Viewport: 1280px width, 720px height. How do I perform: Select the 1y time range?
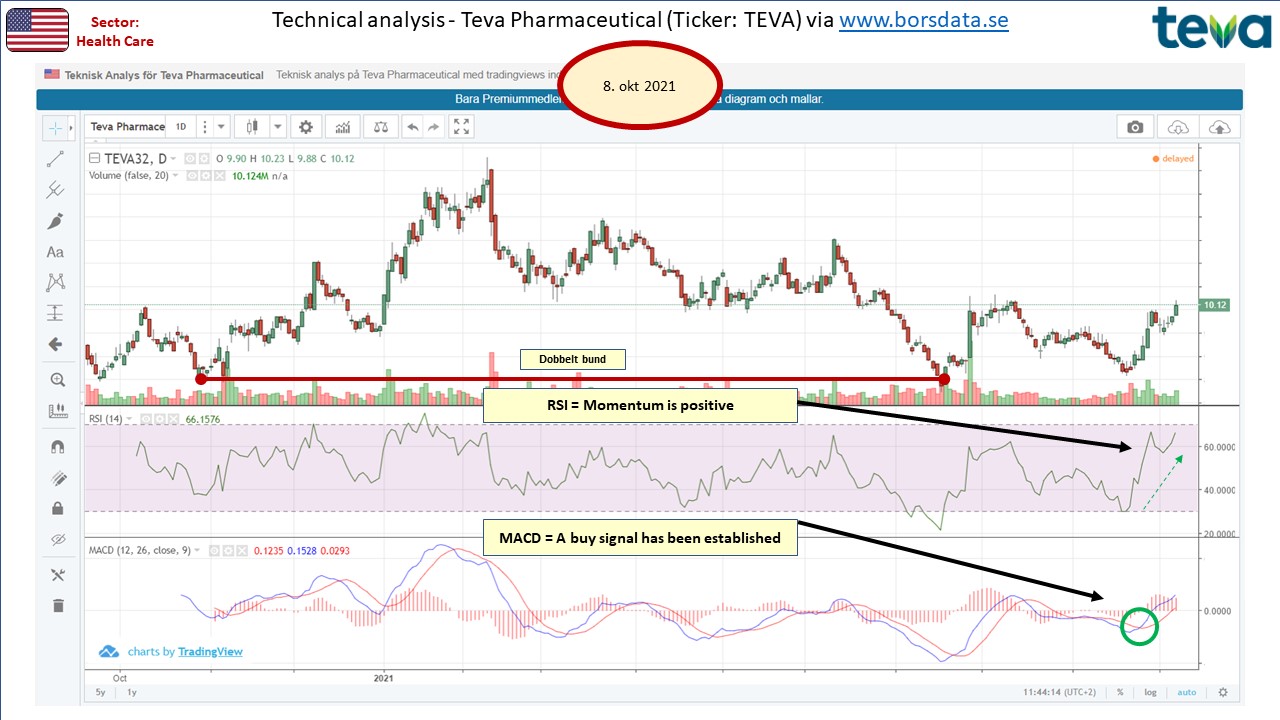(x=131, y=692)
